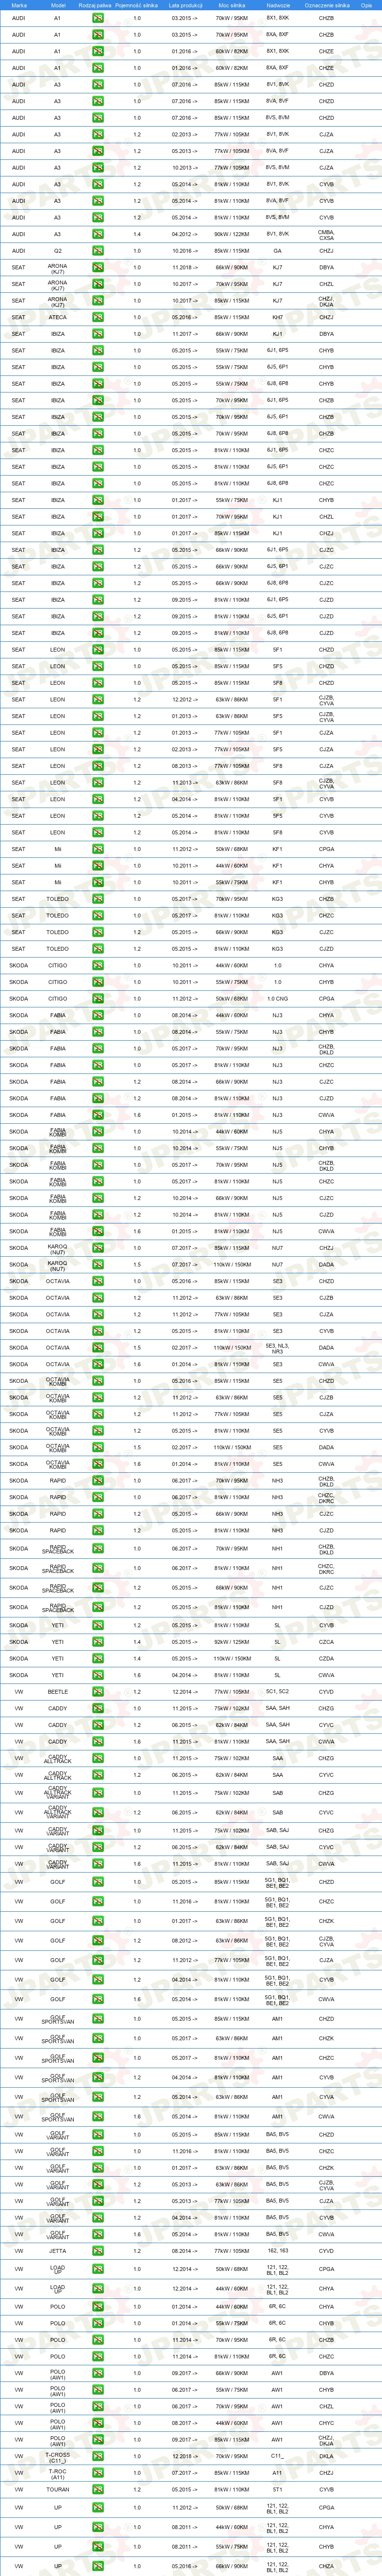Click fuel icon in SKODA KAROQ 1.0 CHZJ row
Viewport: 382px width, 2576px height.
click(x=98, y=1248)
